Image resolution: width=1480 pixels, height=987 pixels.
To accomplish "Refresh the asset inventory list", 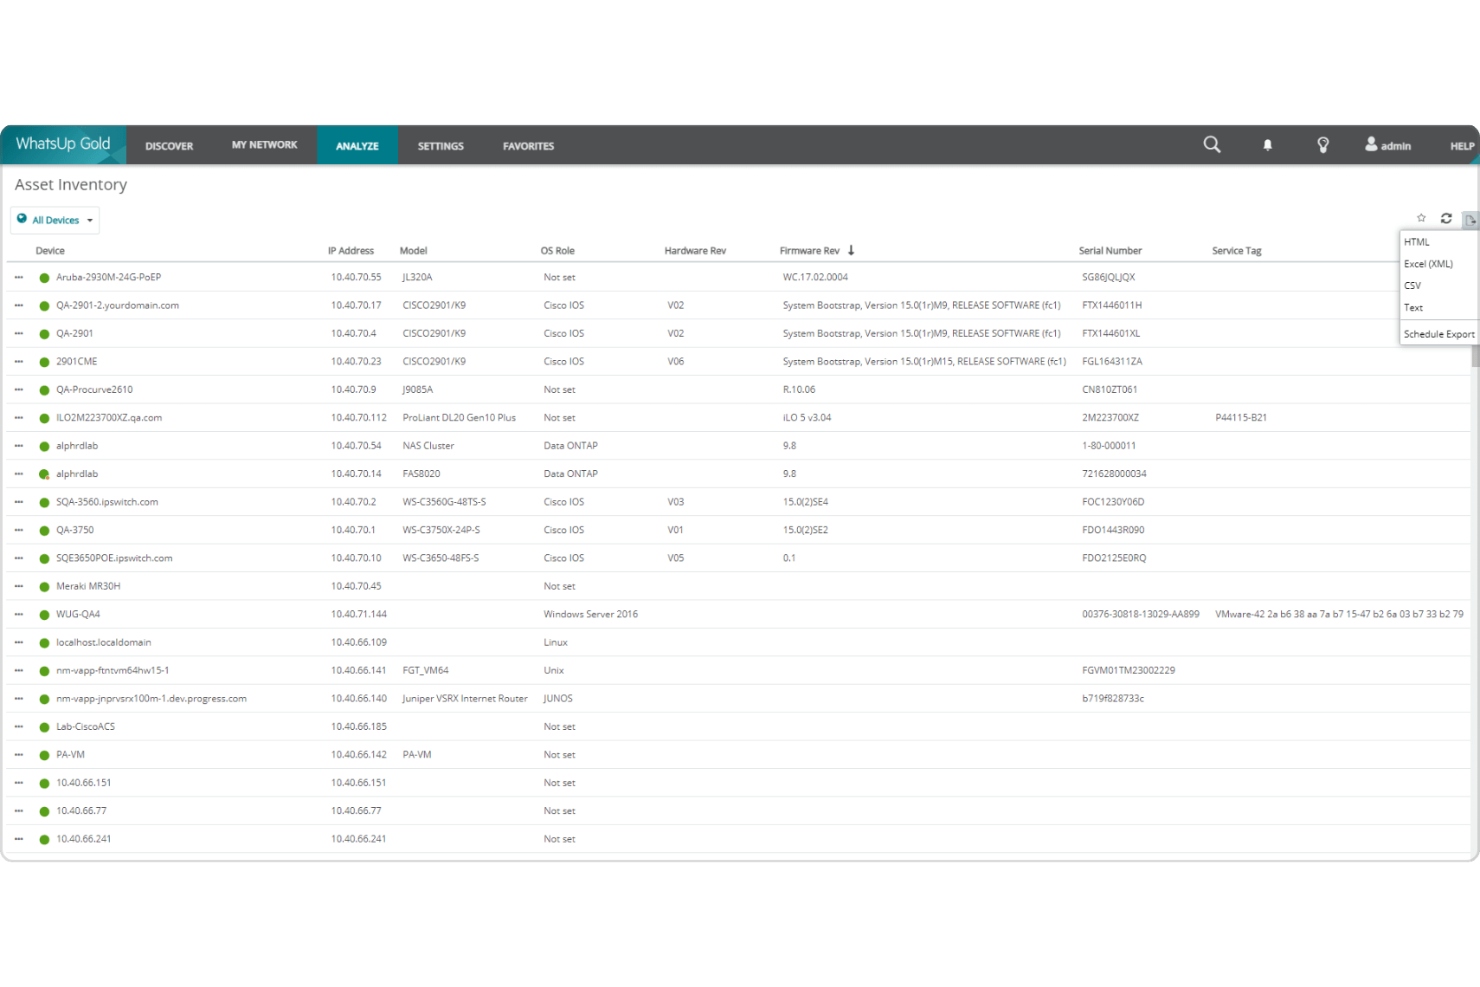I will click(1446, 217).
